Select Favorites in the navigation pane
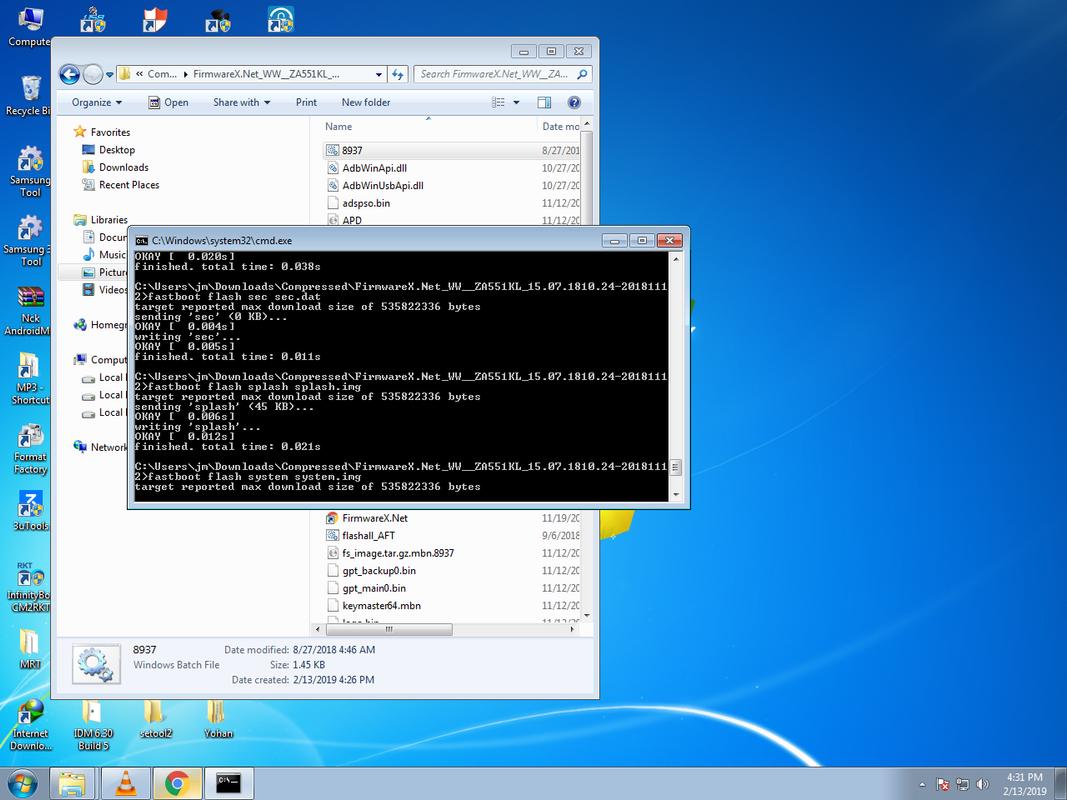 (x=102, y=132)
